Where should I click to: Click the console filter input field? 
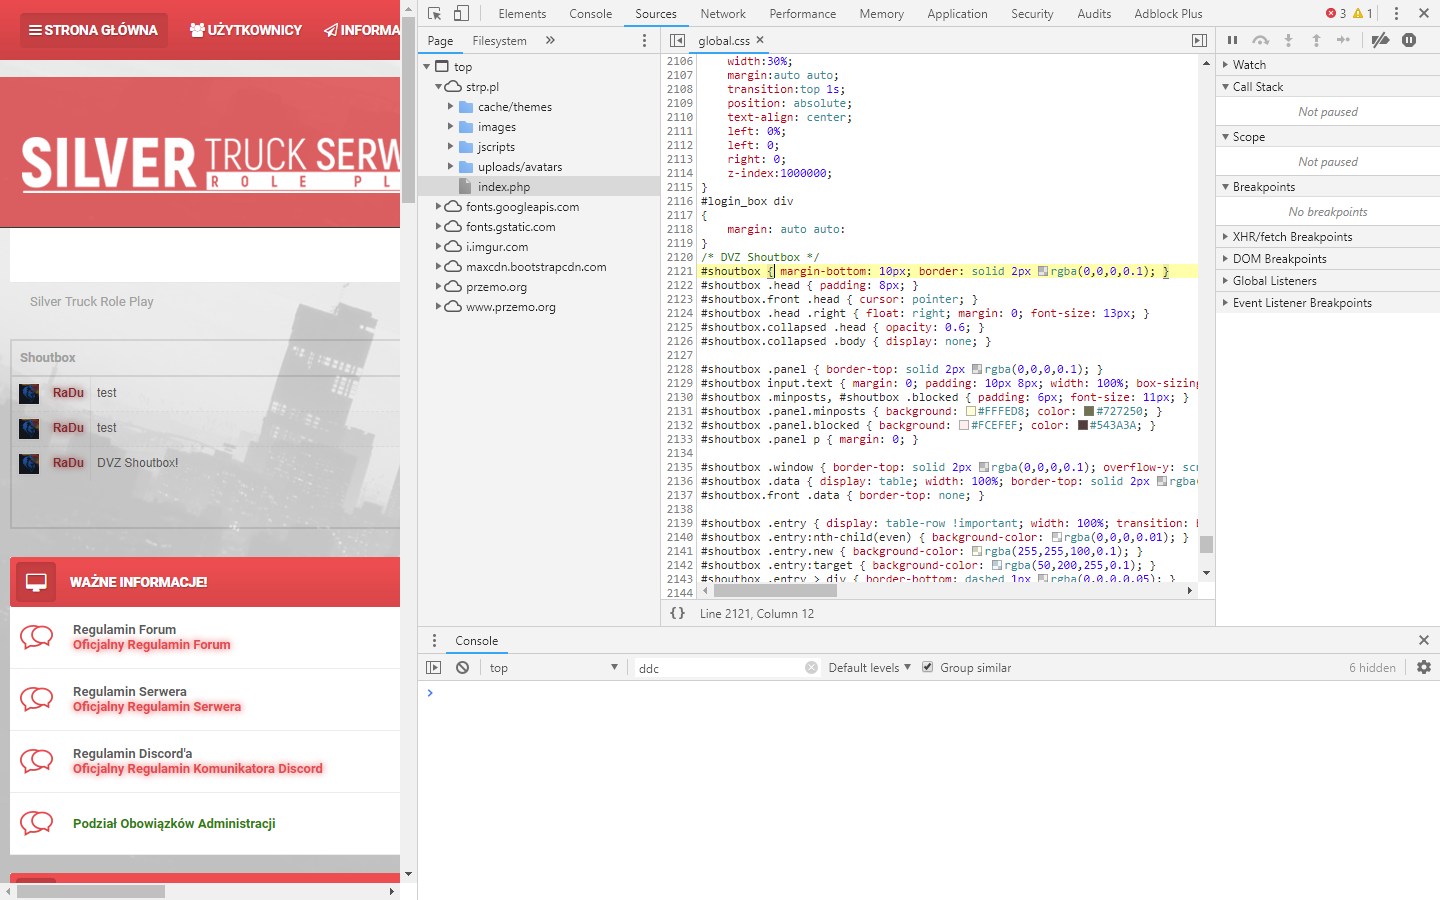pyautogui.click(x=720, y=668)
